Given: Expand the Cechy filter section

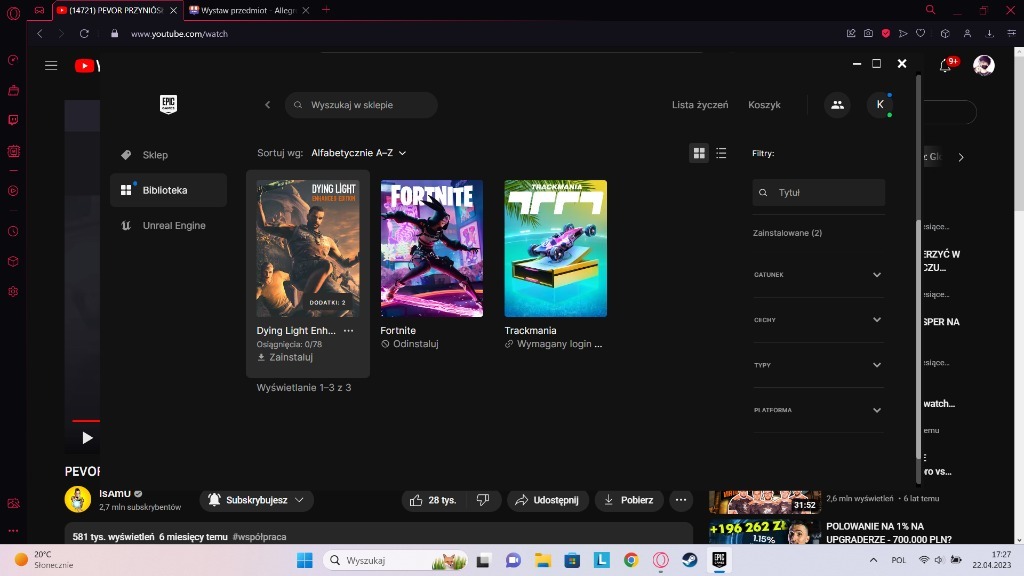Looking at the screenshot, I should click(x=818, y=319).
